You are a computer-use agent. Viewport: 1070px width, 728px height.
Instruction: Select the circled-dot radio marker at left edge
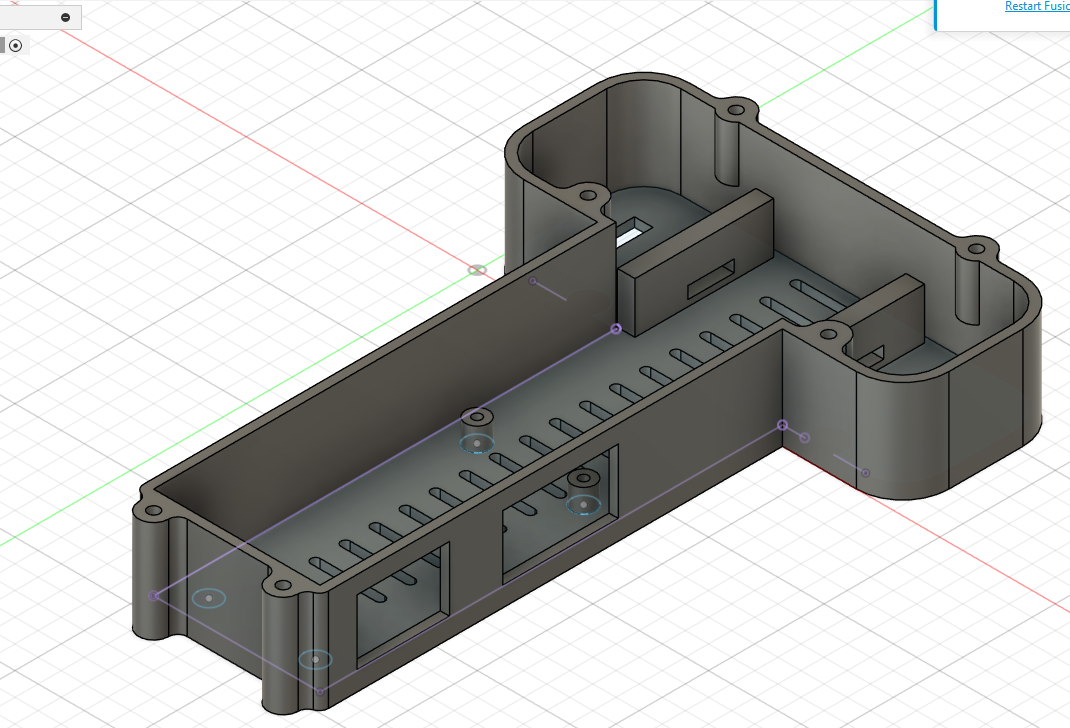pos(15,44)
